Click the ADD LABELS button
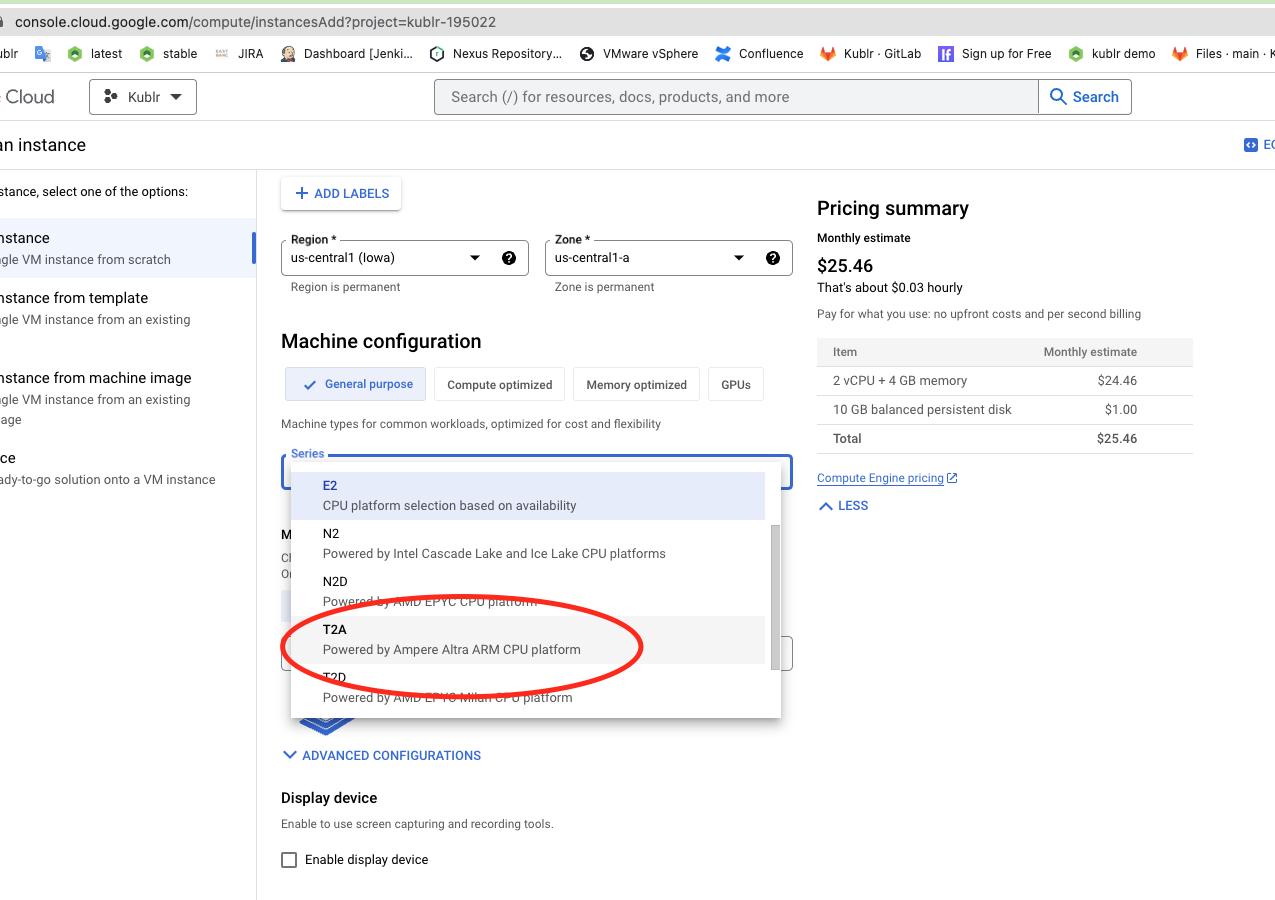1275x900 pixels. click(x=341, y=193)
